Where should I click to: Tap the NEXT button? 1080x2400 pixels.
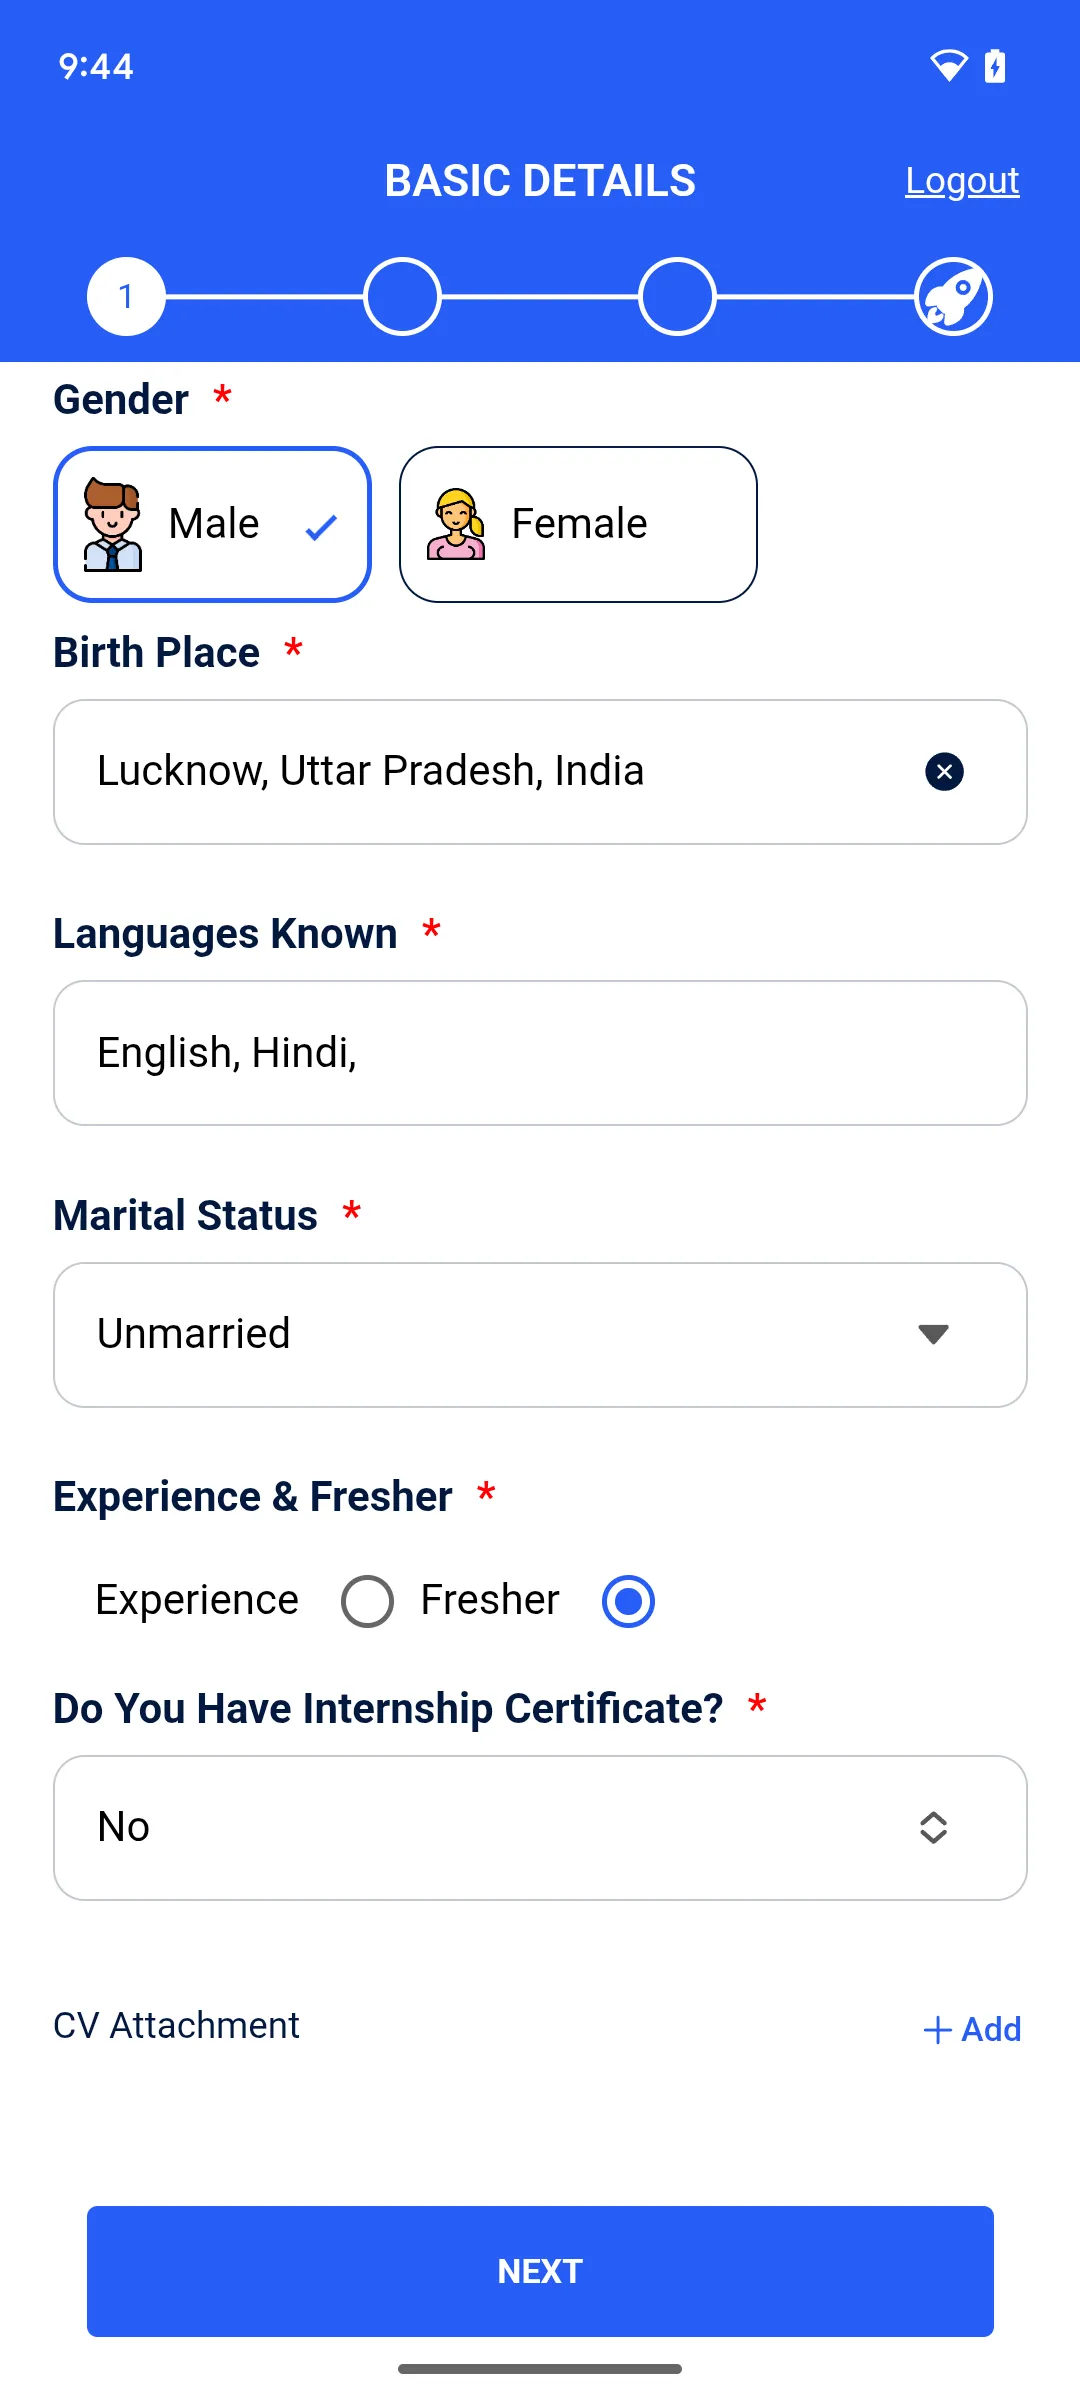point(540,2271)
